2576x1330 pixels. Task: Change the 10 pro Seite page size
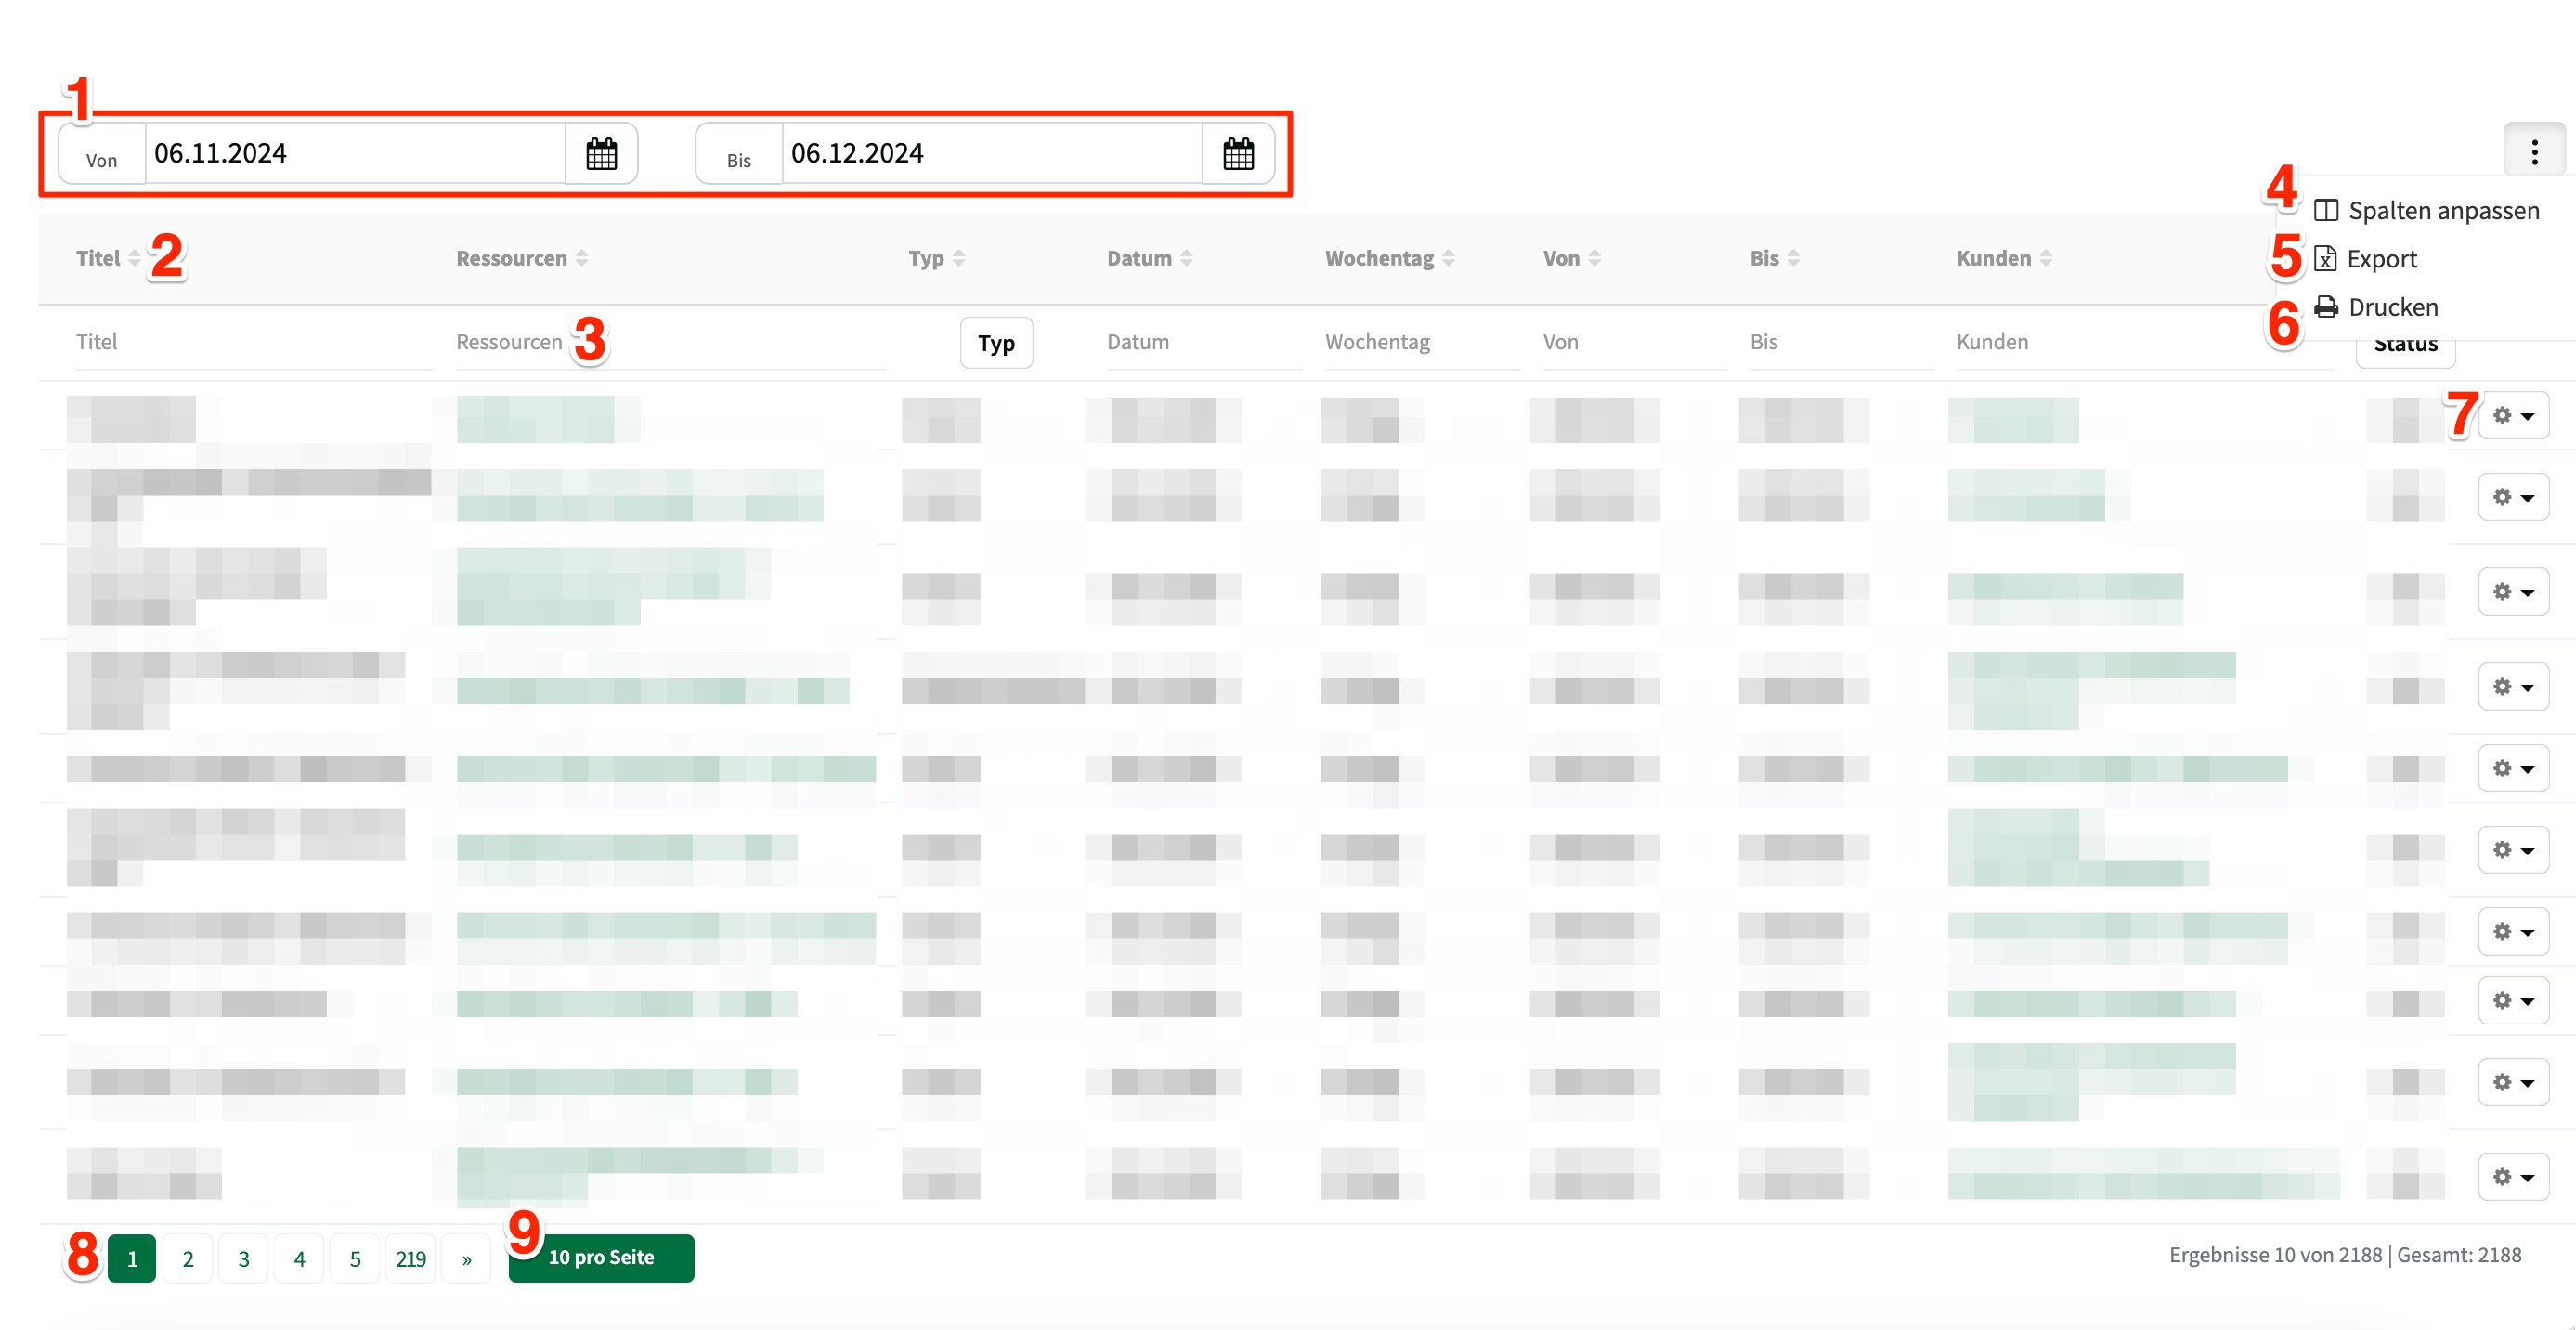601,1258
